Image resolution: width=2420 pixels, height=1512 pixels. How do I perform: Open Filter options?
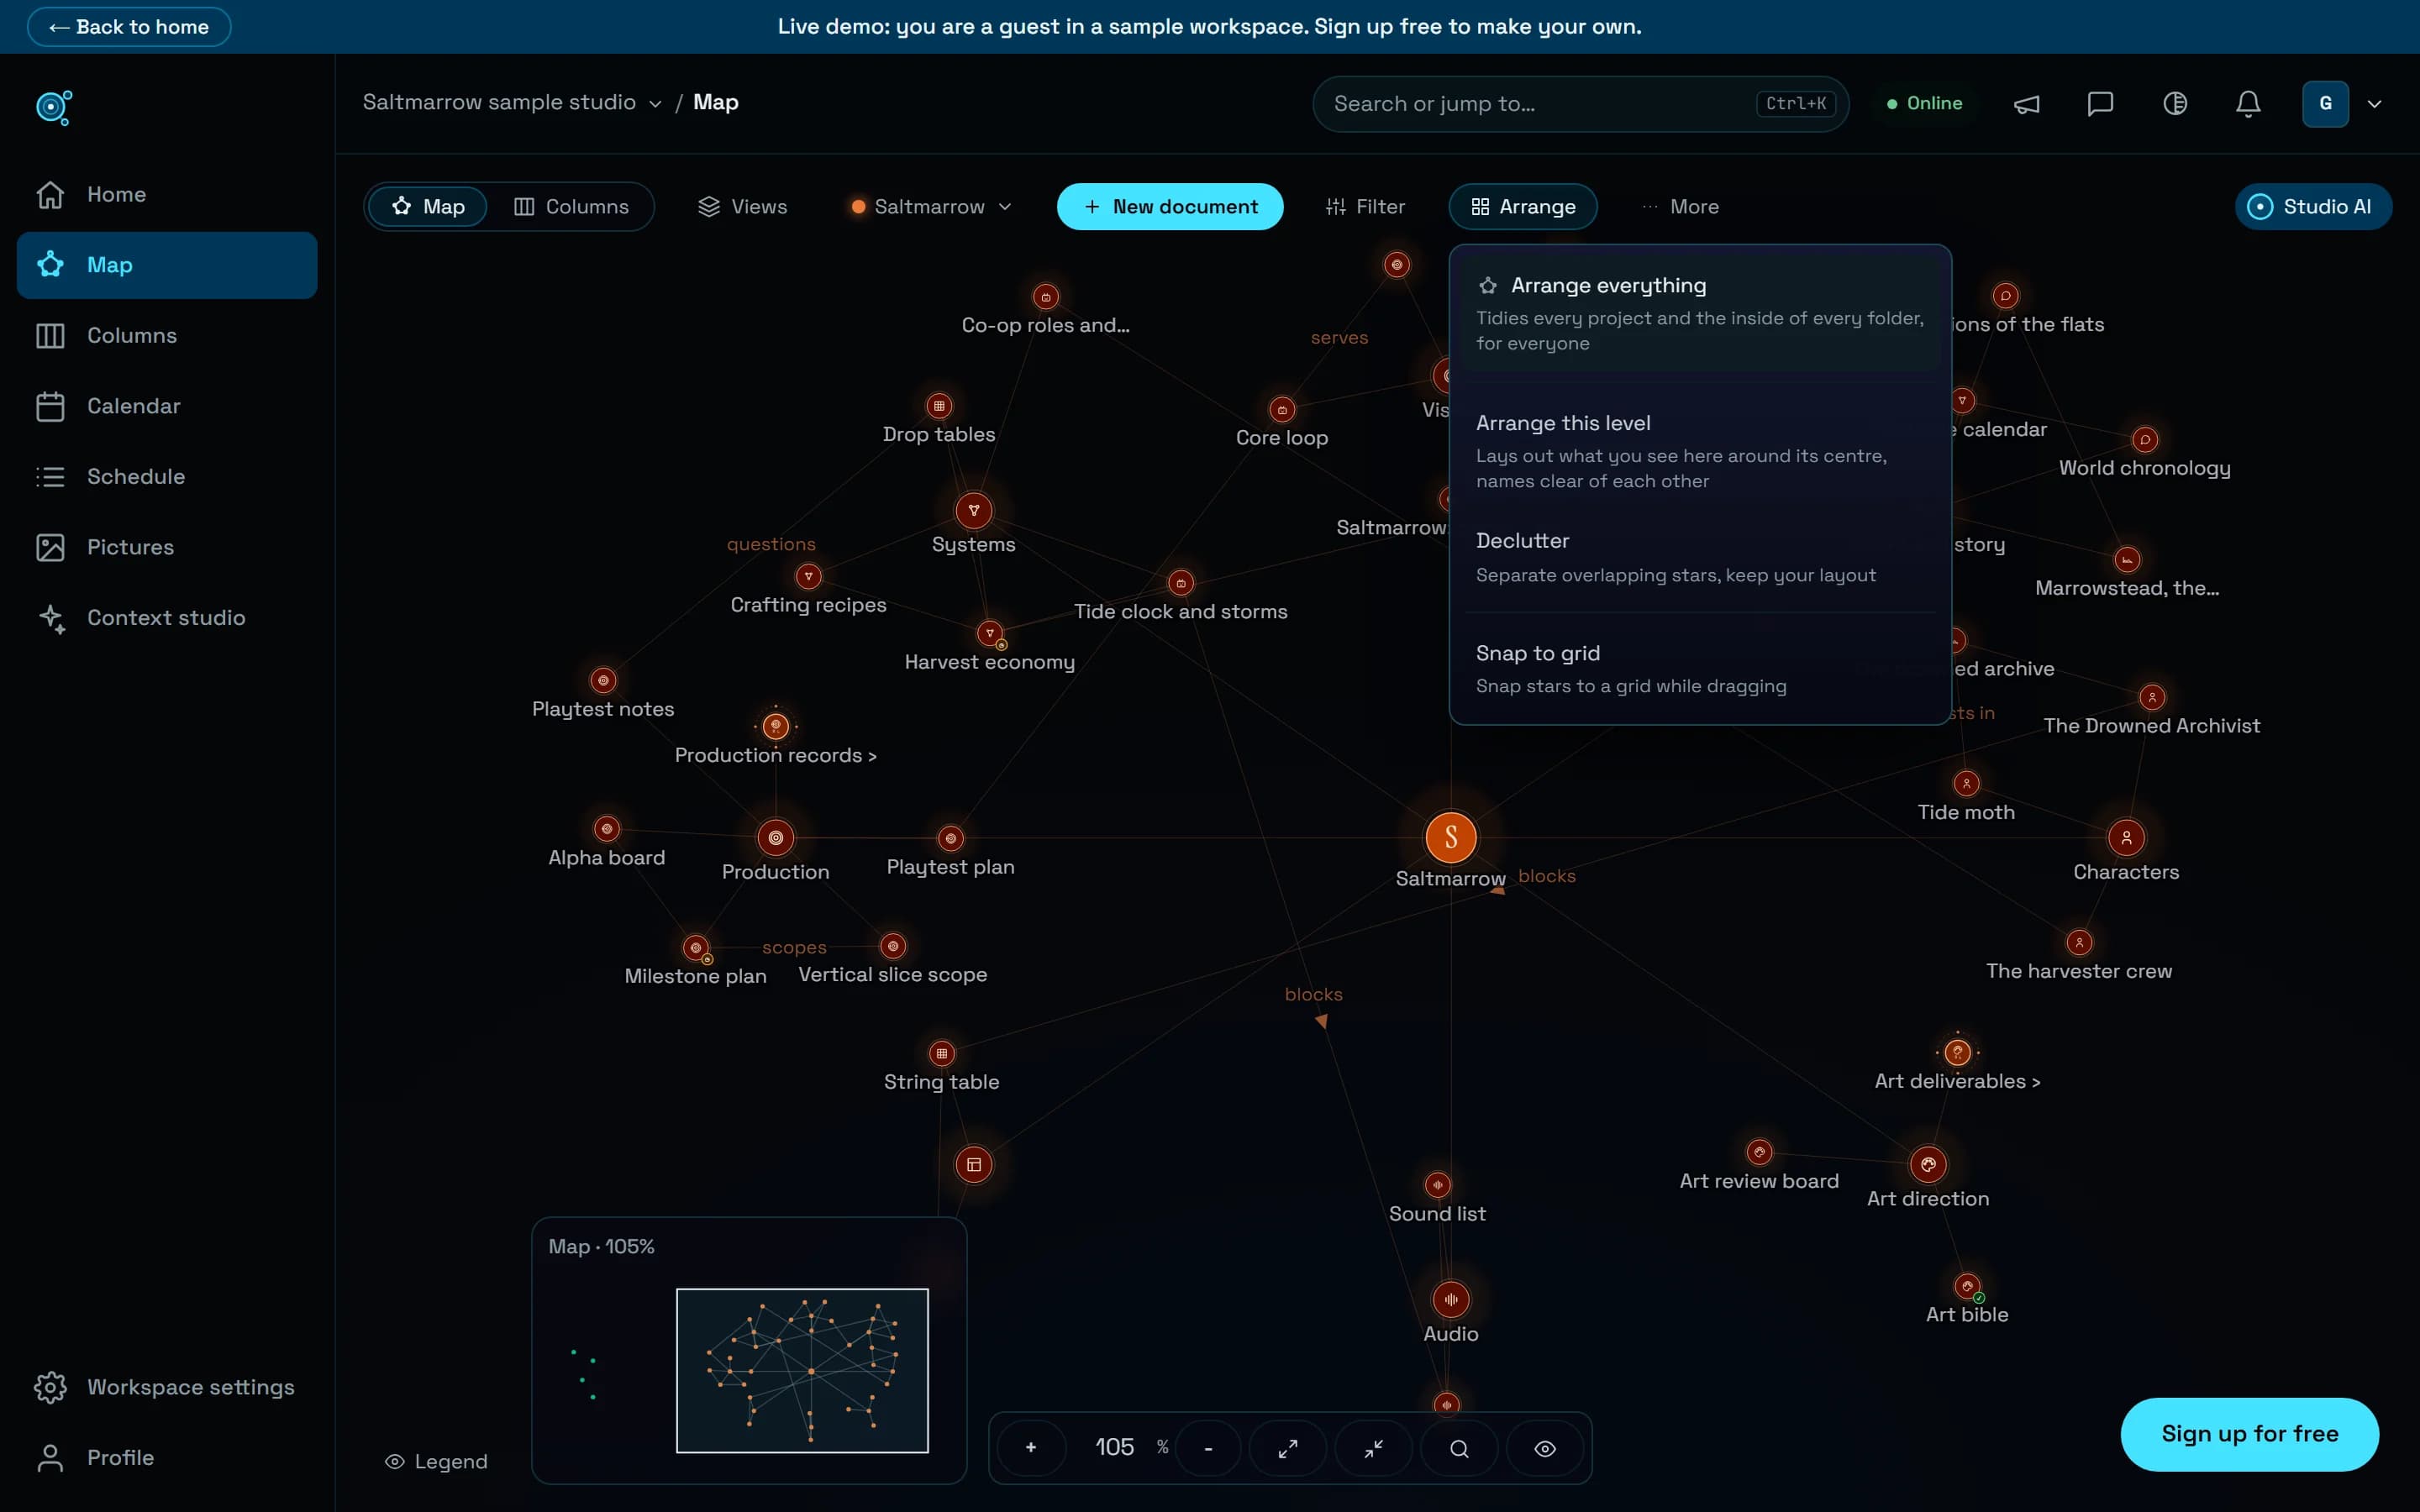[x=1365, y=207]
